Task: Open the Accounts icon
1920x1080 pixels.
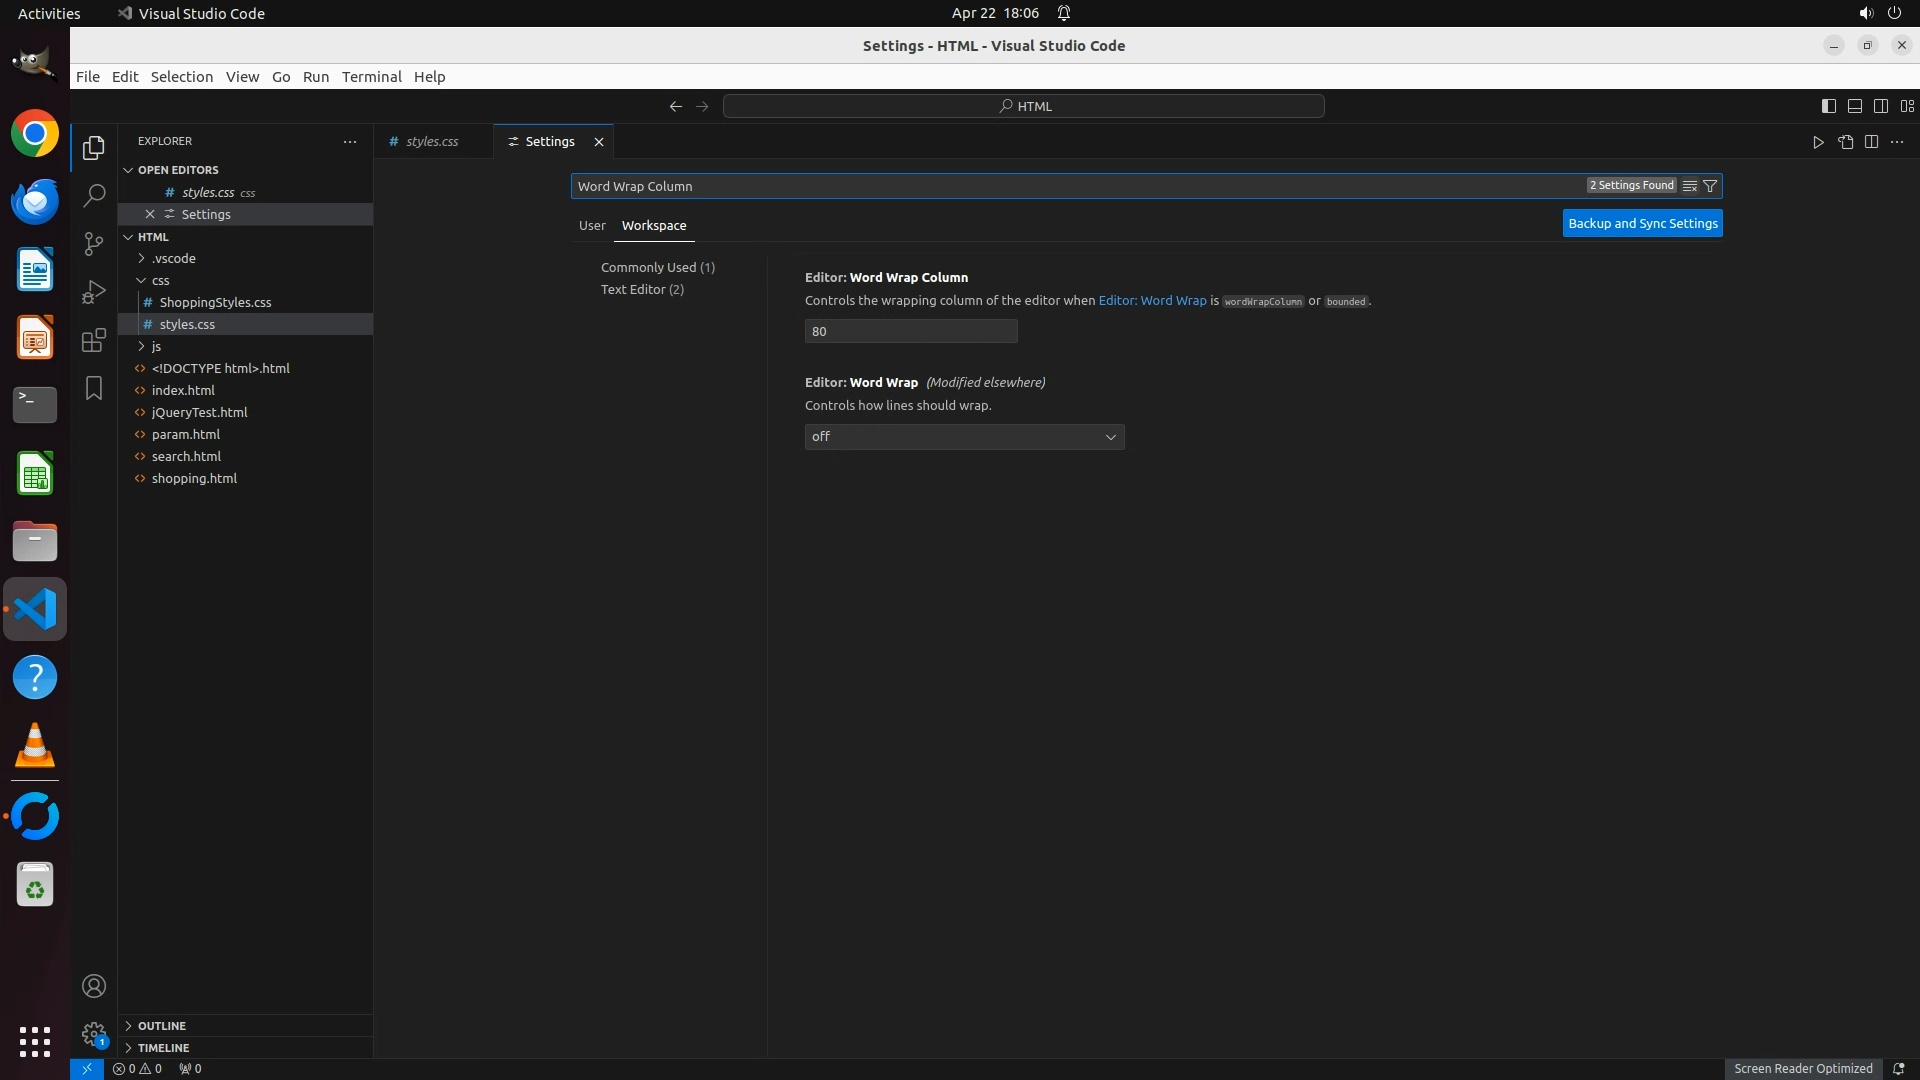Action: coord(94,986)
